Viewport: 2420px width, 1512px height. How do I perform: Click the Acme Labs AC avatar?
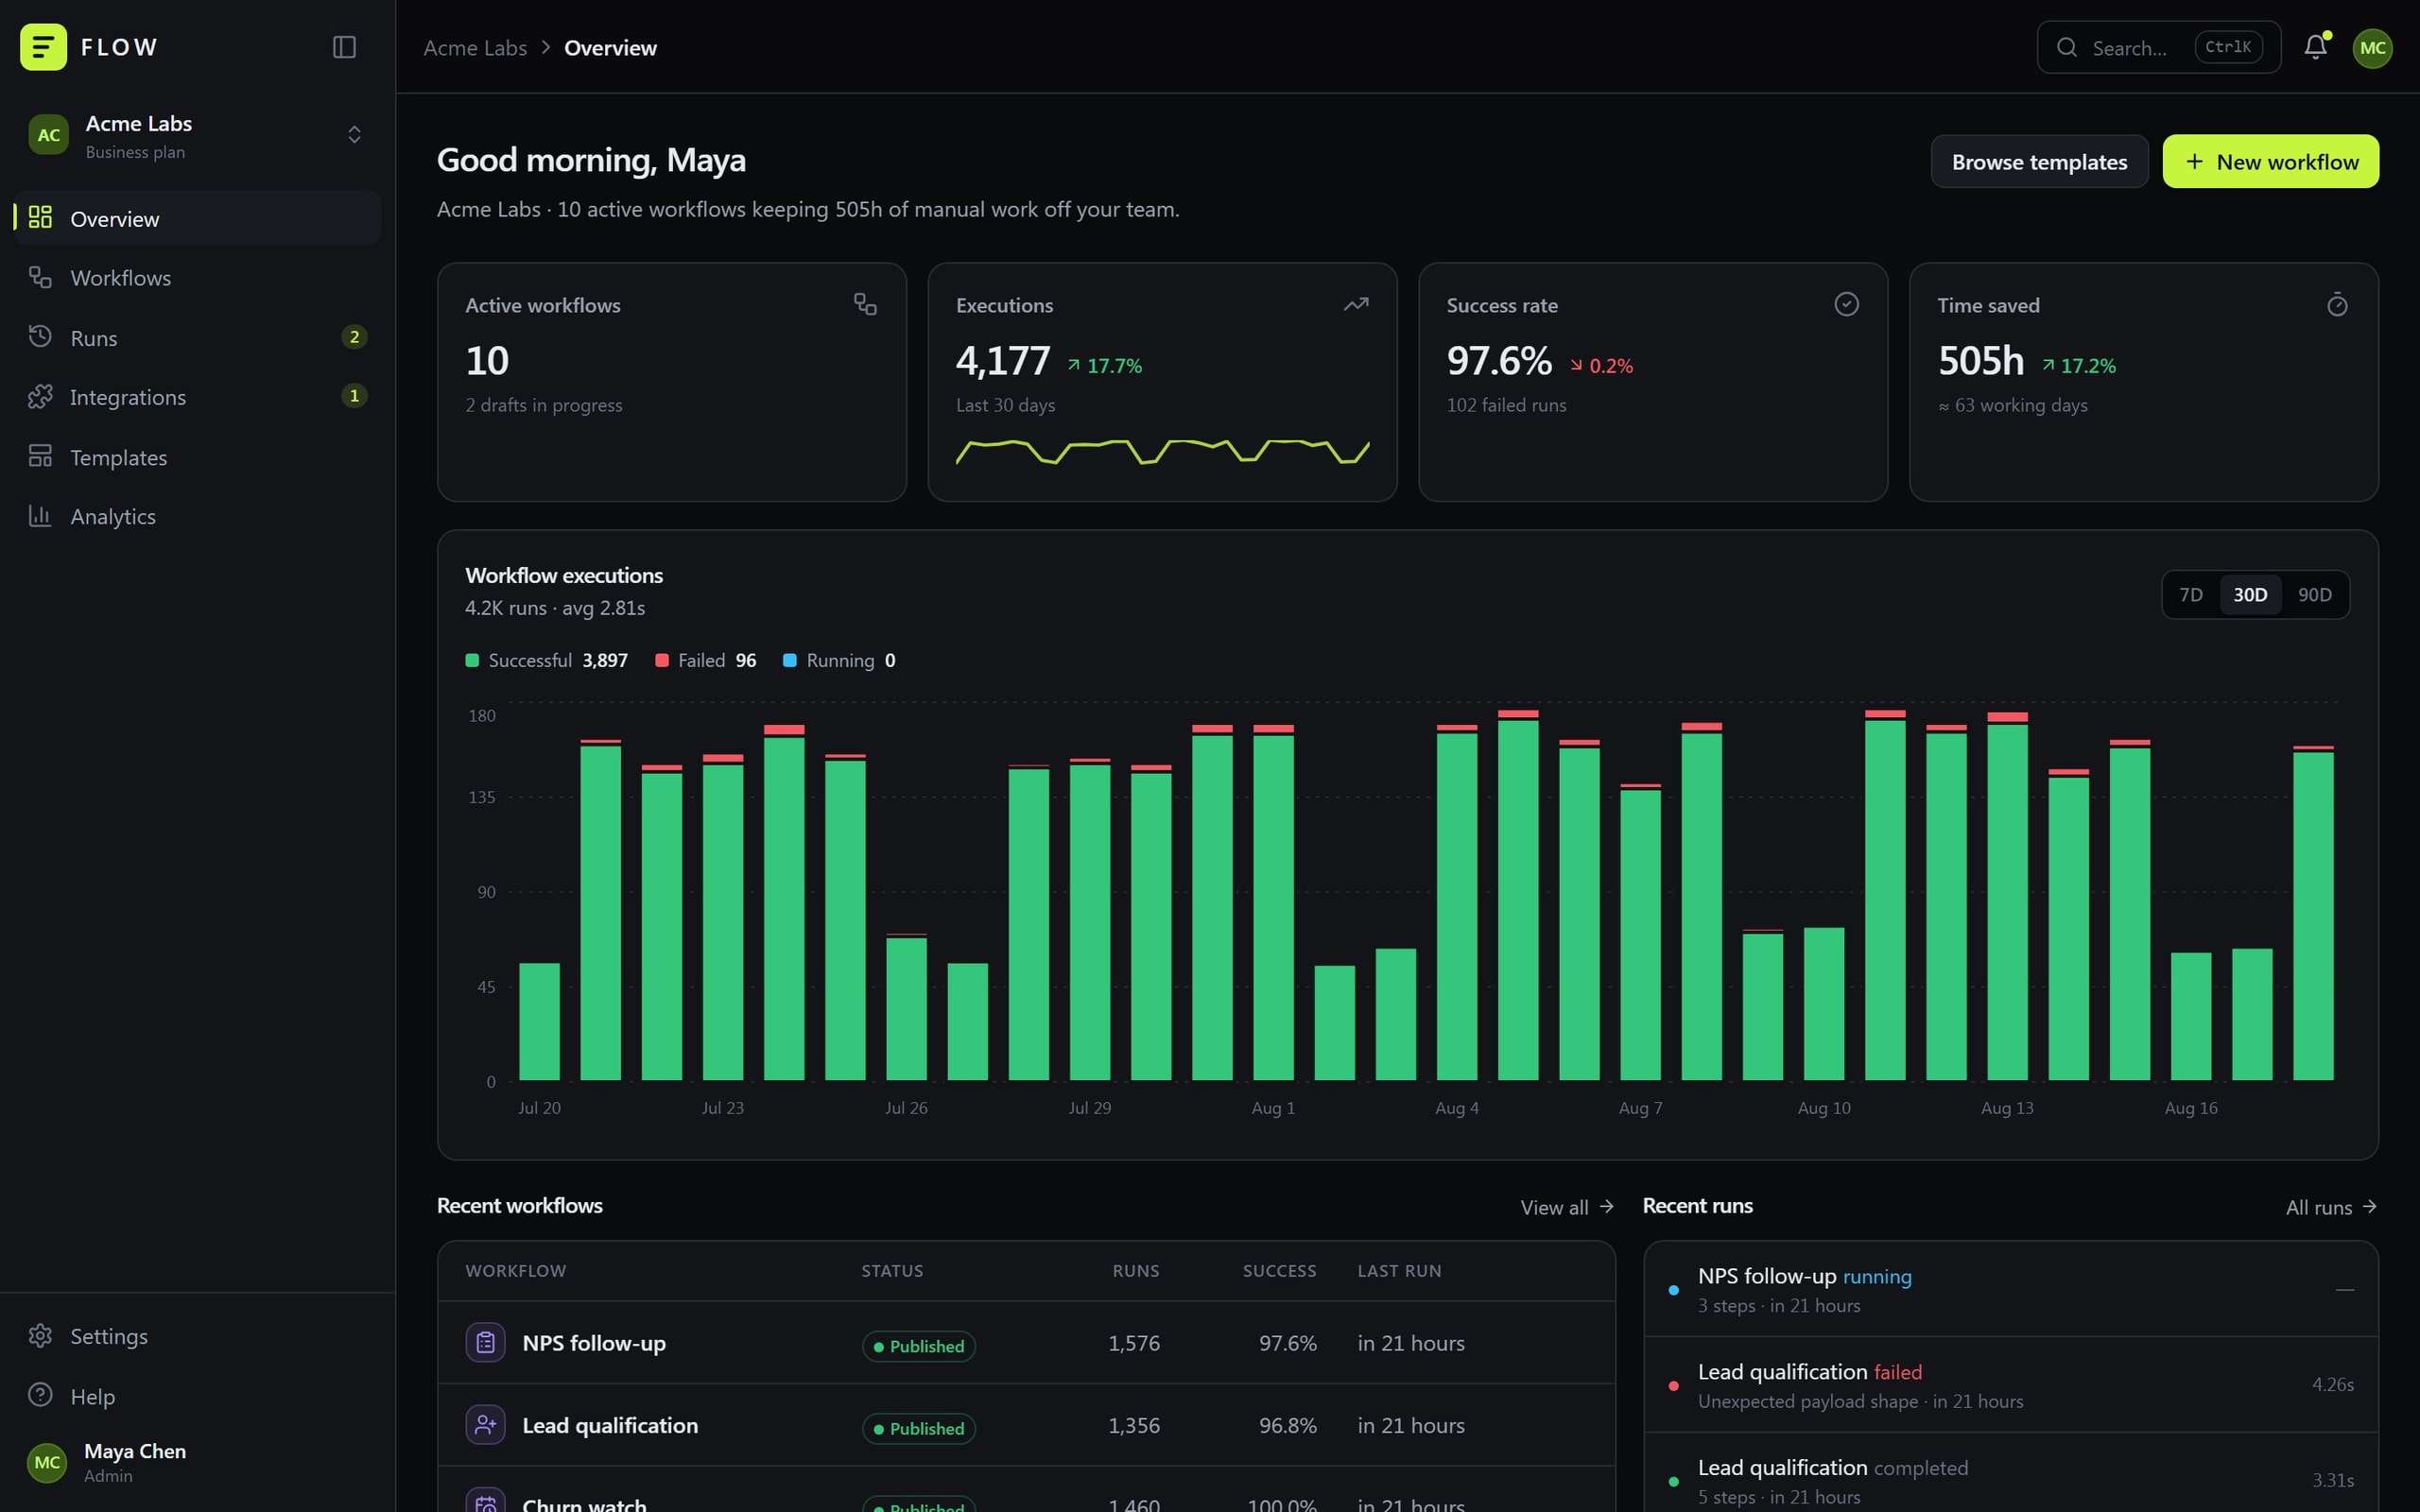click(48, 135)
